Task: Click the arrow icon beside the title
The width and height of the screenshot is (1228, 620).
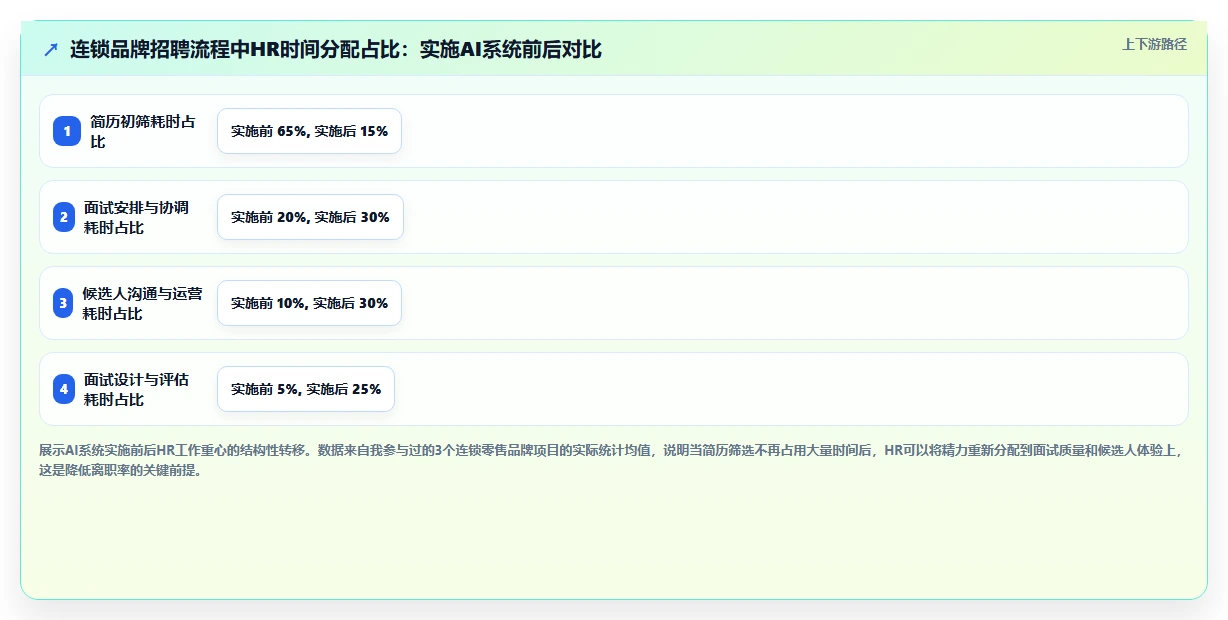Action: 51,49
